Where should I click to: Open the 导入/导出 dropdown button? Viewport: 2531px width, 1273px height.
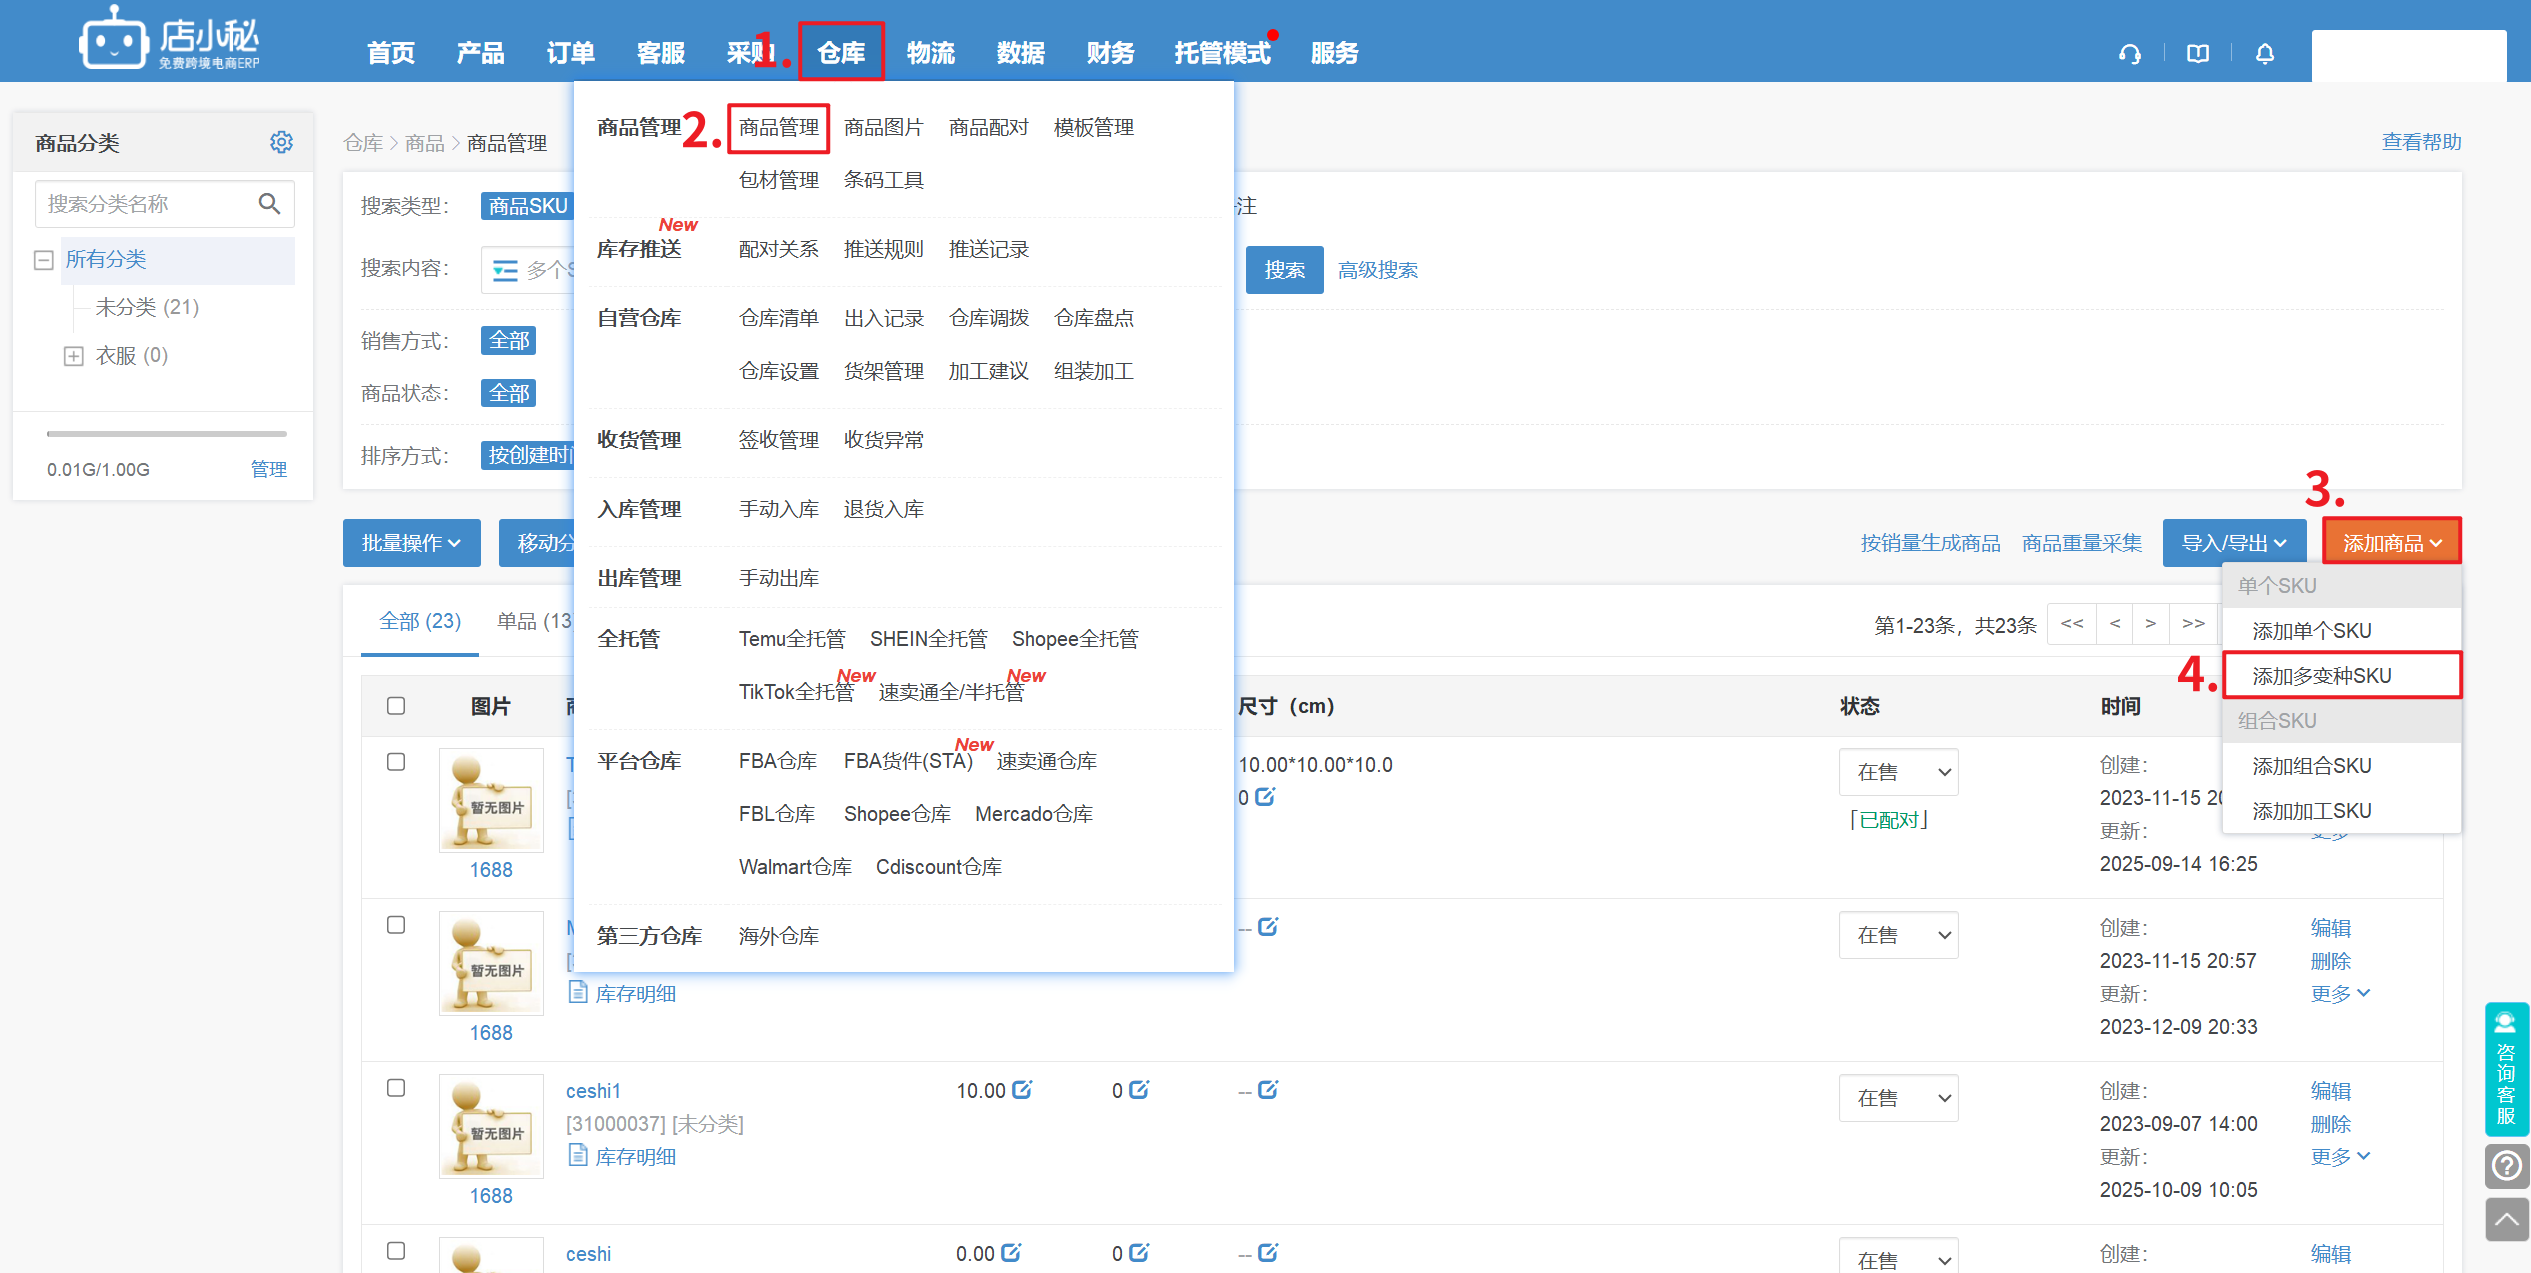coord(2233,543)
